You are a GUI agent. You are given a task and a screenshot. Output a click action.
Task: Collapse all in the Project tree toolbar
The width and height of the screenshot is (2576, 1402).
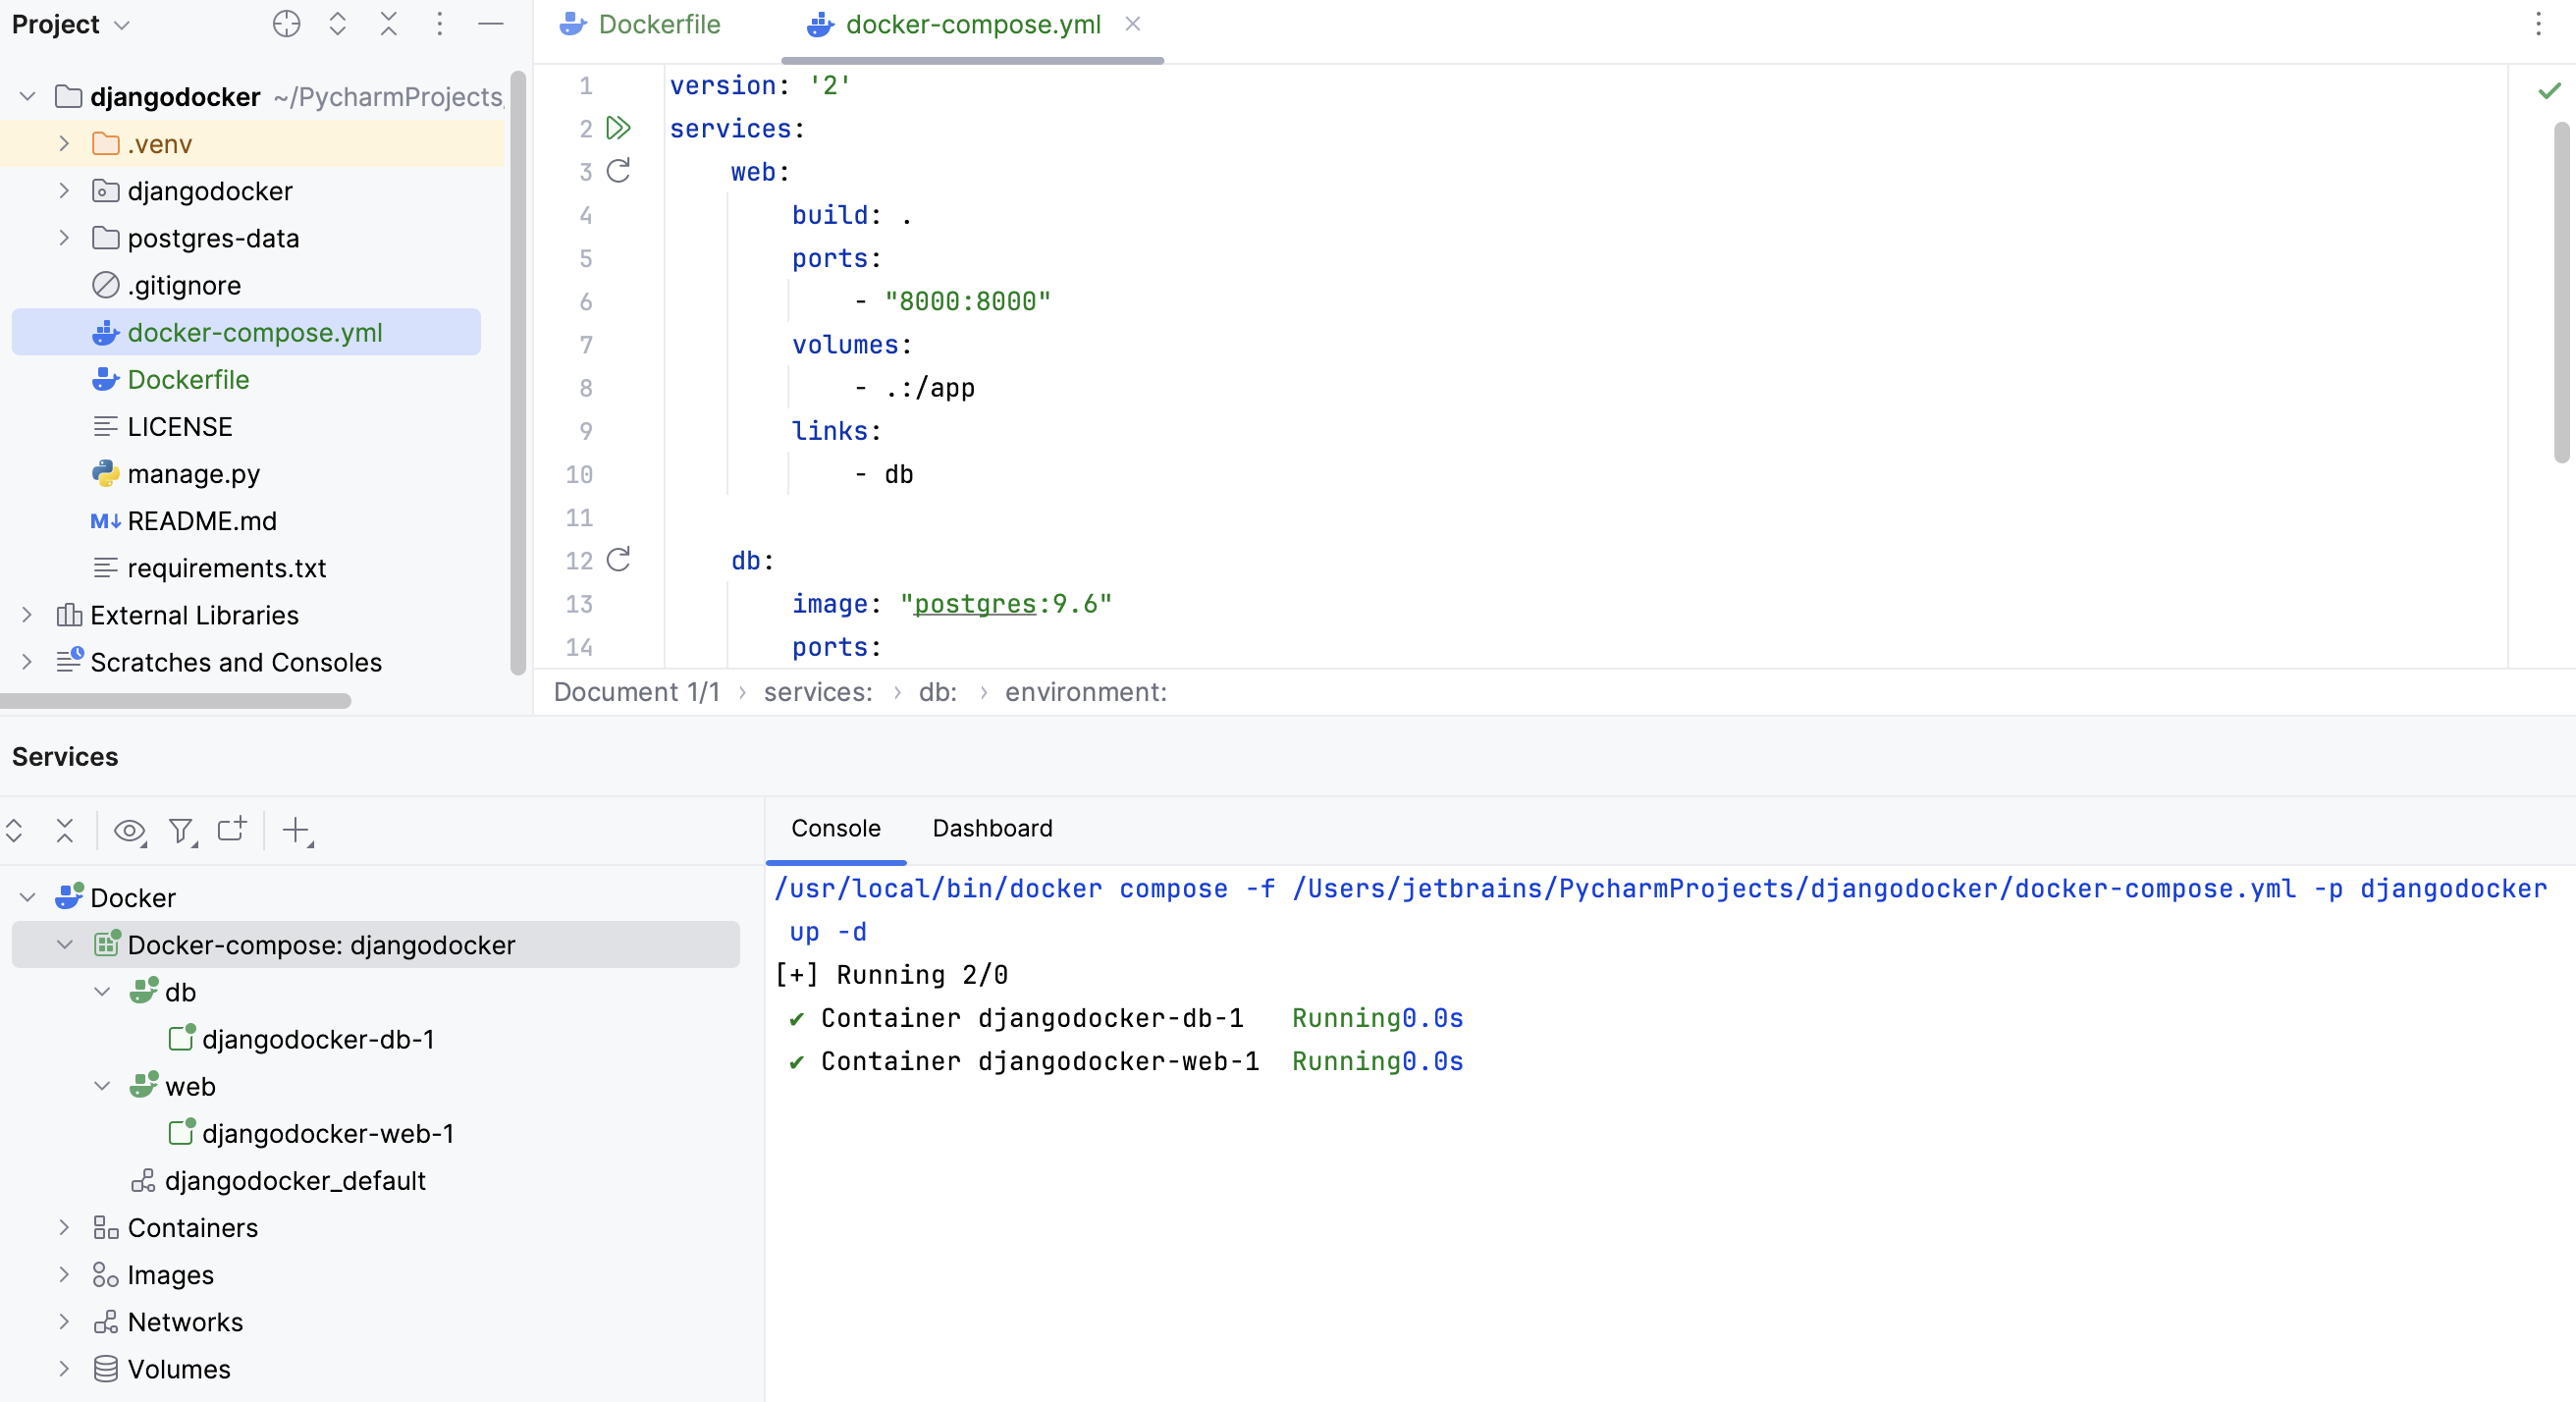(389, 24)
